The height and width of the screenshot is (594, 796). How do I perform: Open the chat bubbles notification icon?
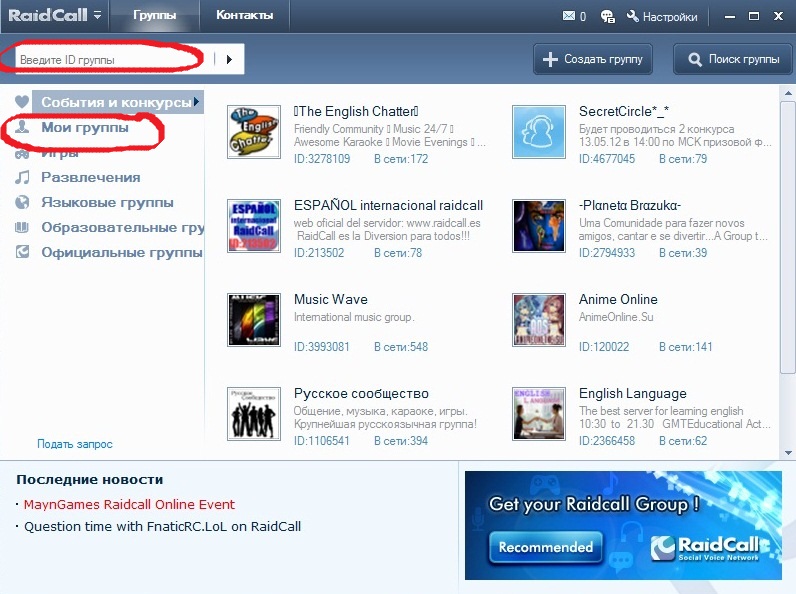tap(607, 17)
